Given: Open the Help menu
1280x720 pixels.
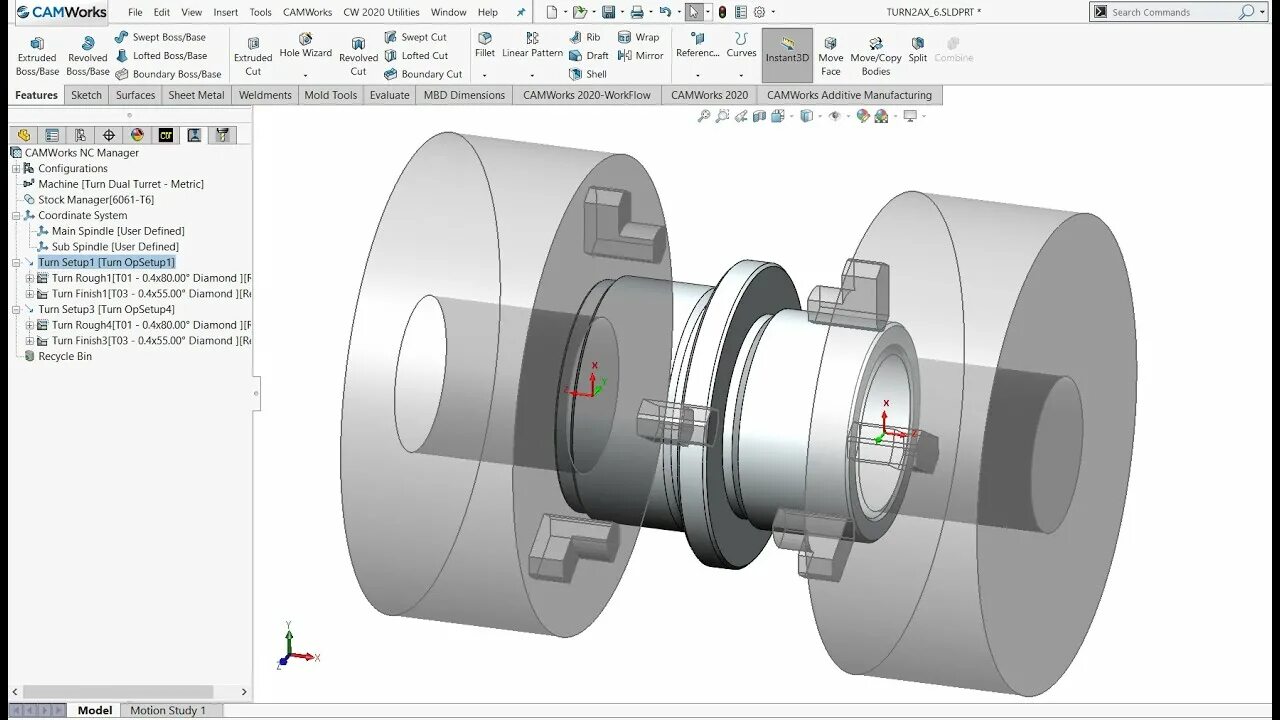Looking at the screenshot, I should tap(488, 12).
